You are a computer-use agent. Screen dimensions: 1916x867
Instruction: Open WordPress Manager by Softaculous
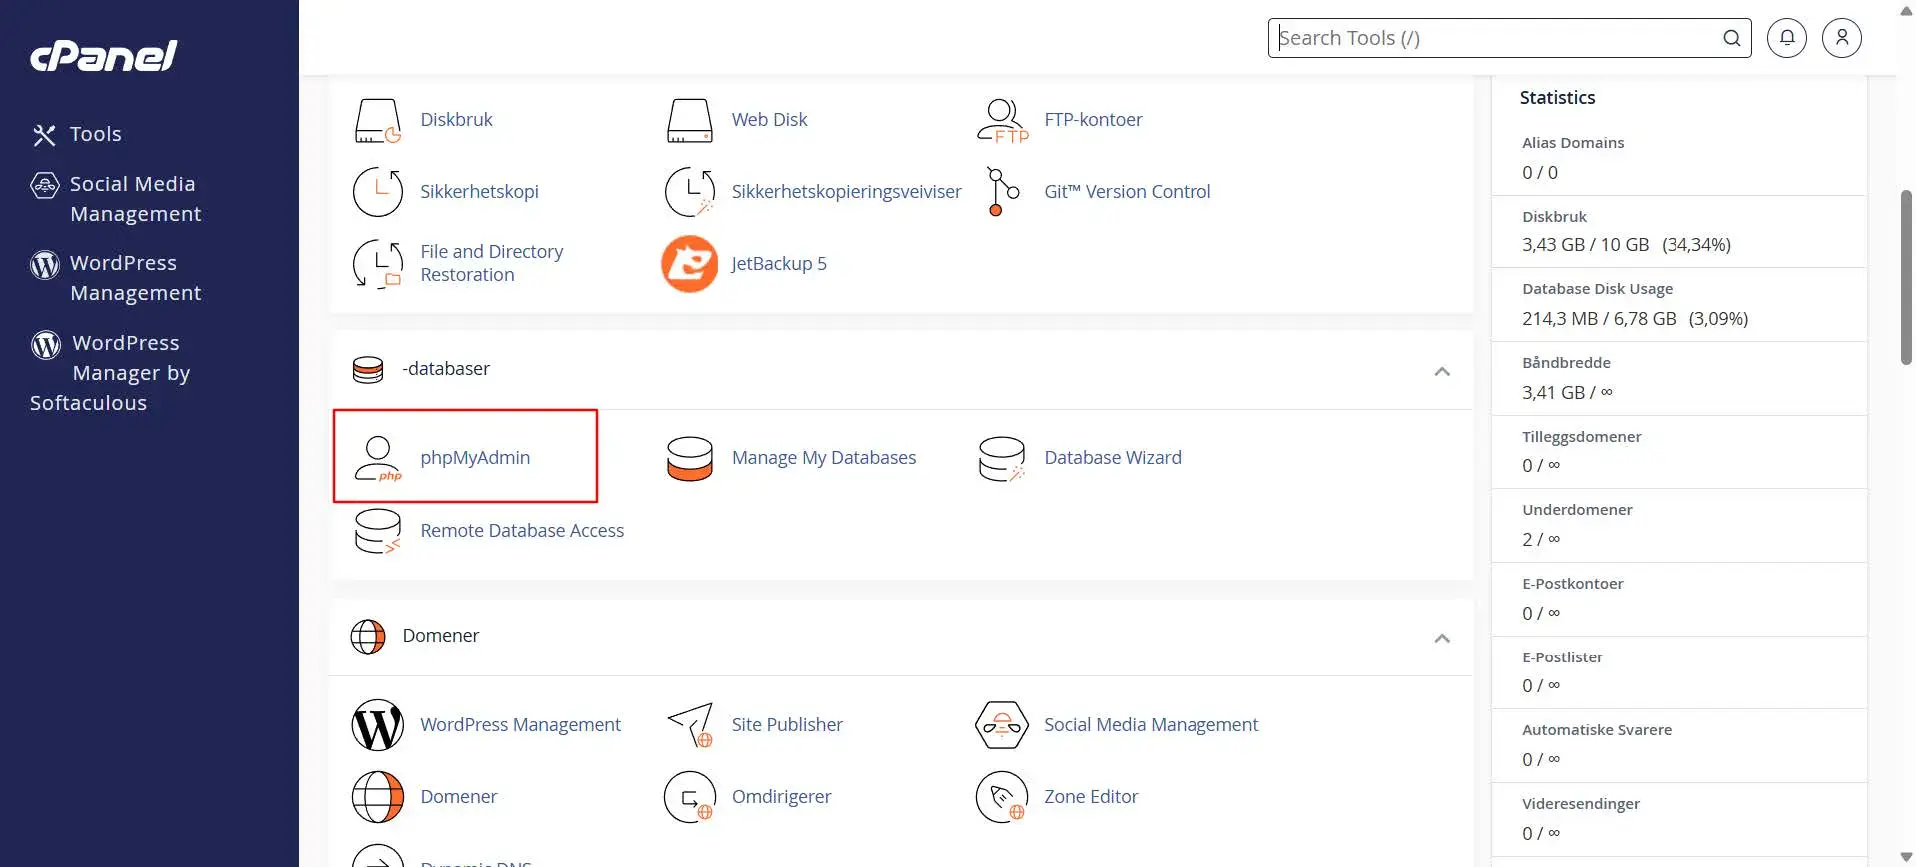pyautogui.click(x=110, y=373)
